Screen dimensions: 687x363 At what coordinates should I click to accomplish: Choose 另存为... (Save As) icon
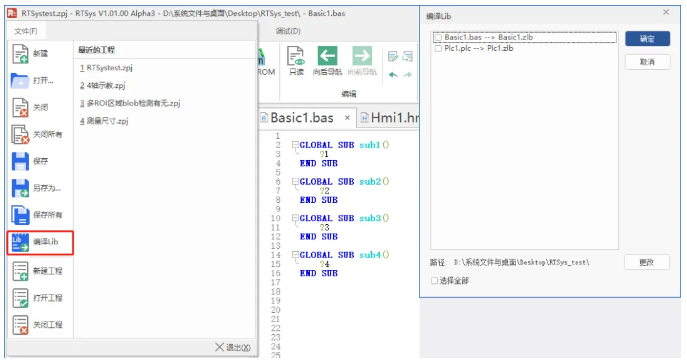pos(20,188)
